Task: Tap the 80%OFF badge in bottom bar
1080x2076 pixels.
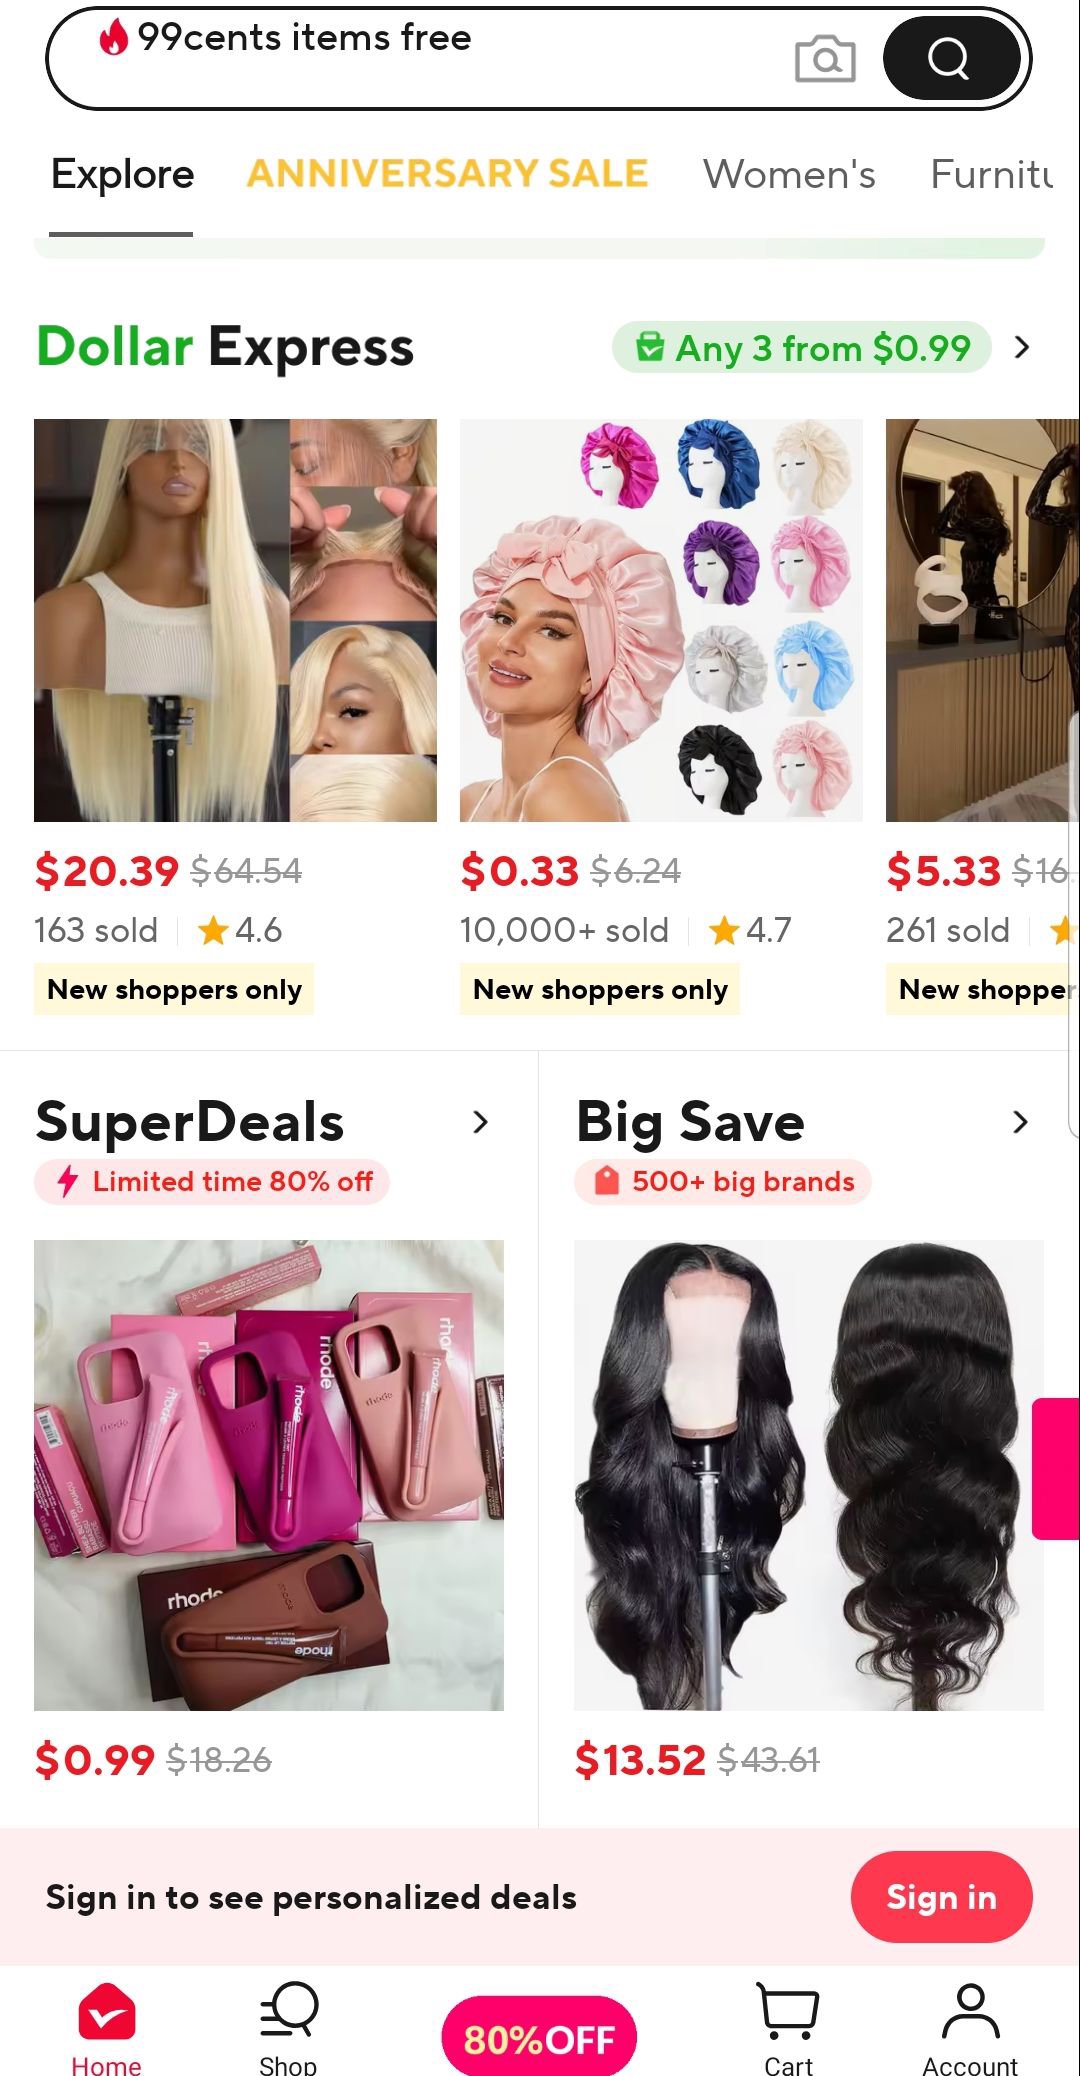Action: pos(539,2038)
